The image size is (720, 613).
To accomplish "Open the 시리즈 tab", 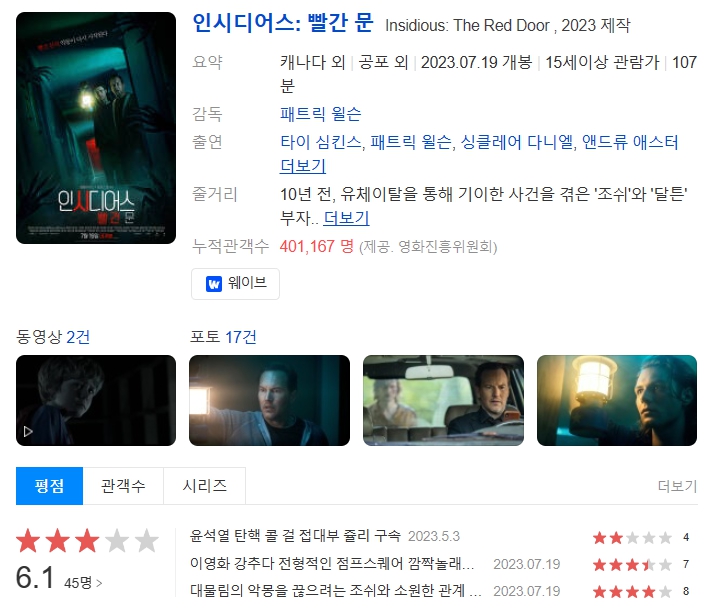I will tap(204, 486).
